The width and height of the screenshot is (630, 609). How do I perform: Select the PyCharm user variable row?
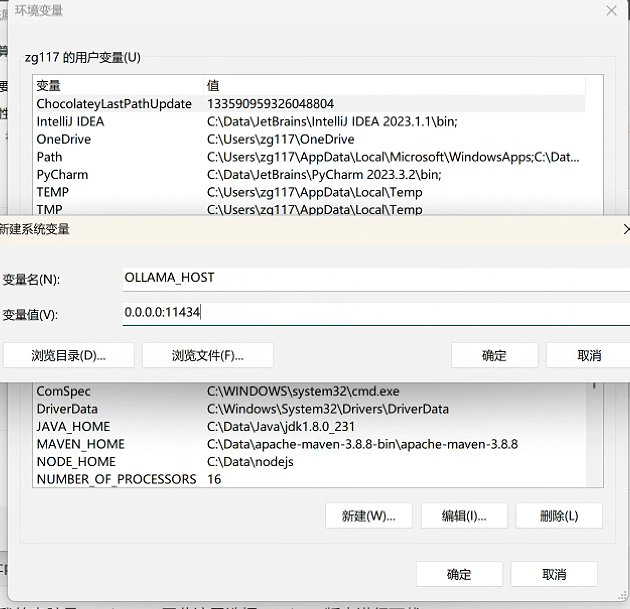click(x=62, y=175)
